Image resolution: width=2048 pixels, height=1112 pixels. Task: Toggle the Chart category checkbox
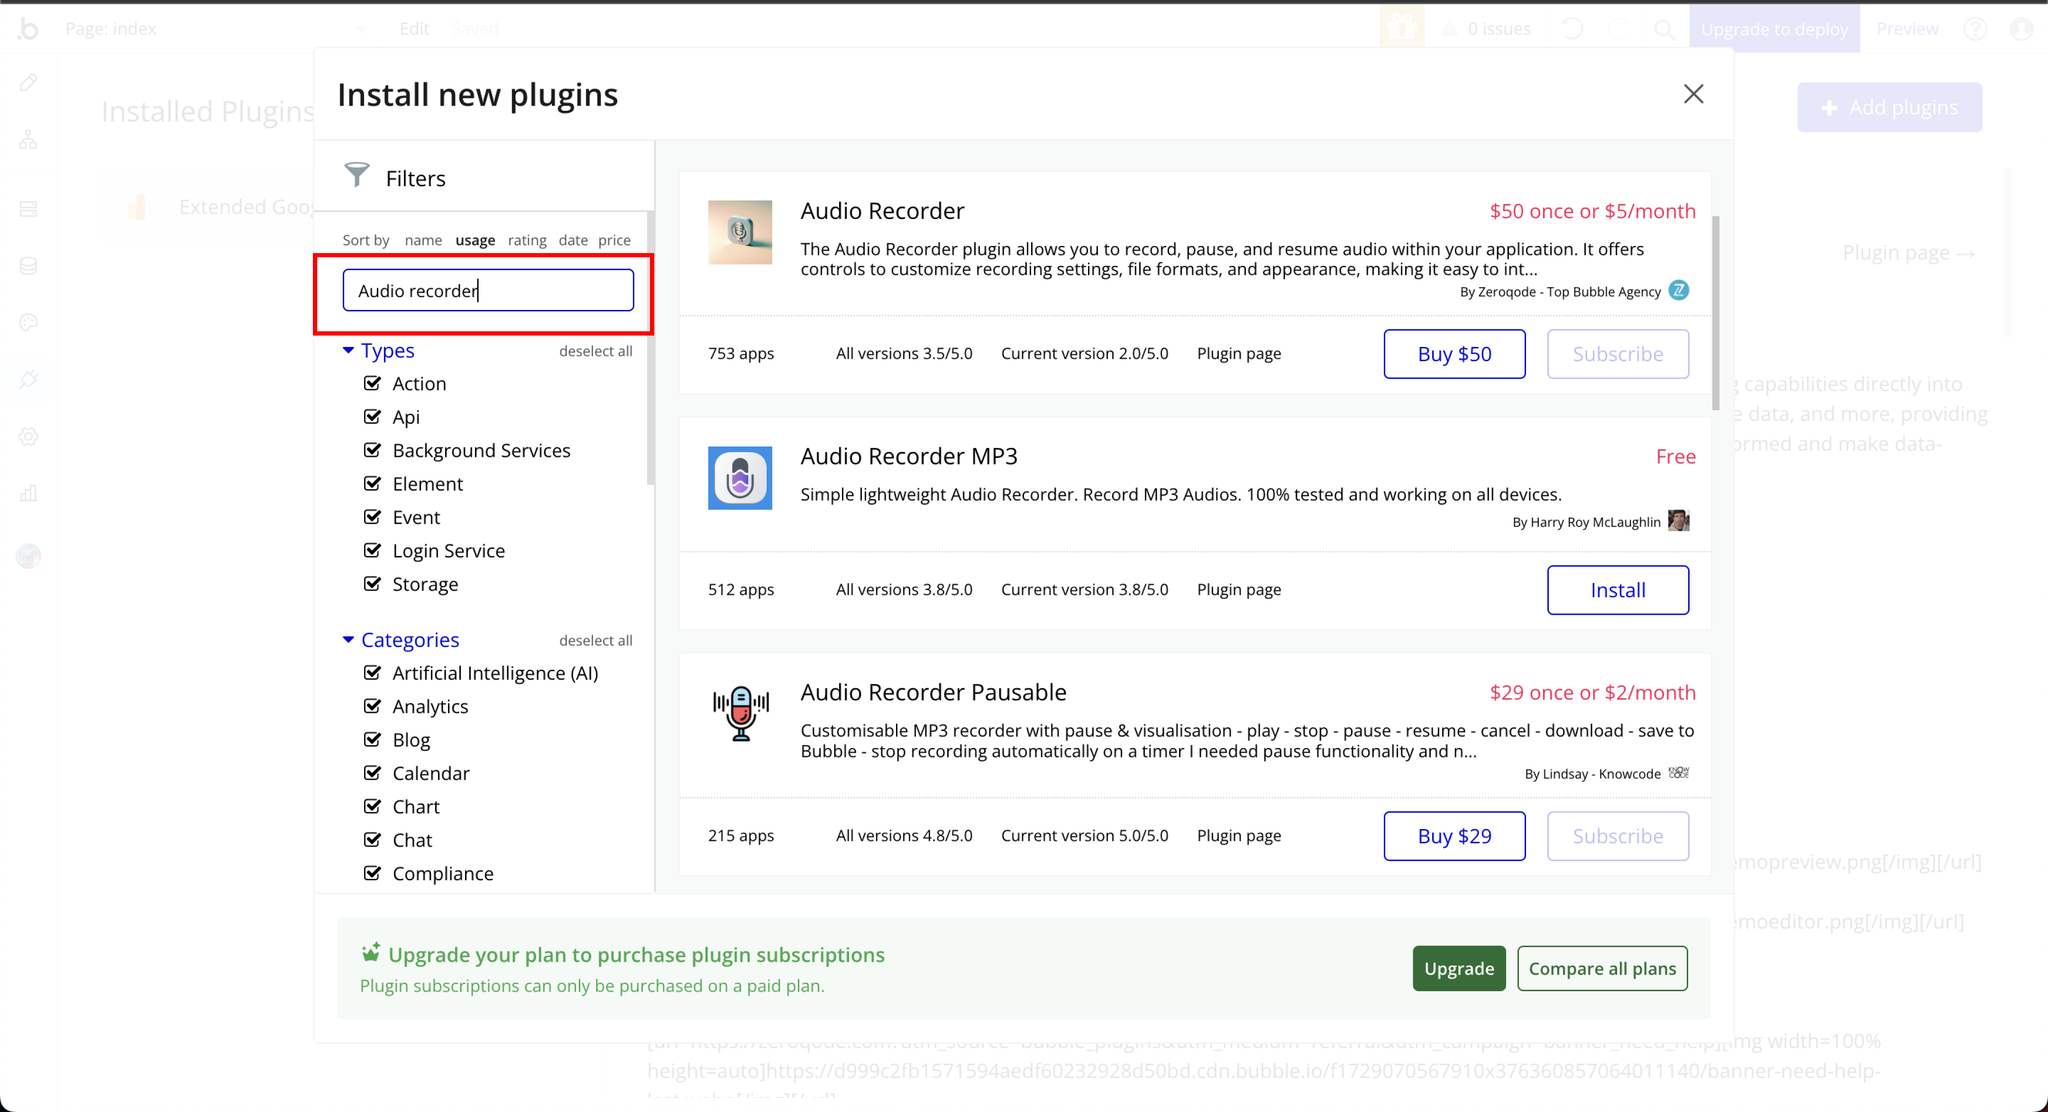tap(372, 806)
